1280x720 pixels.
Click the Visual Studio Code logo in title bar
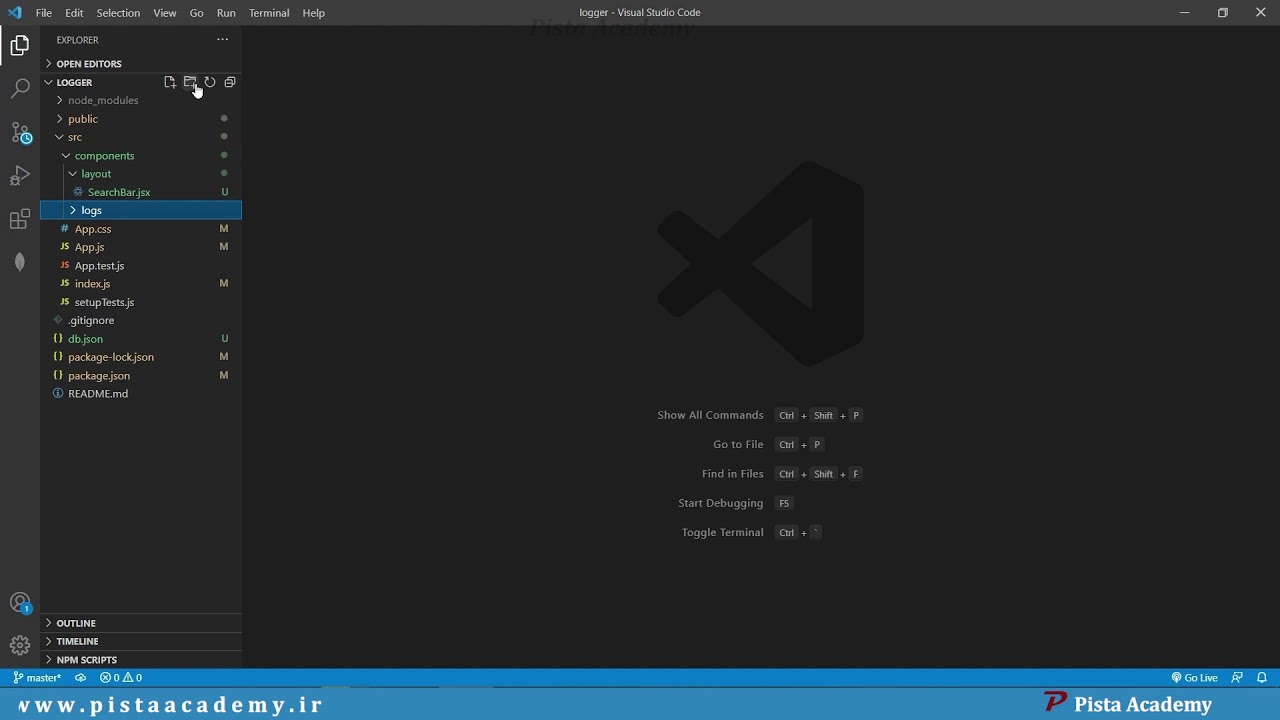(x=14, y=13)
